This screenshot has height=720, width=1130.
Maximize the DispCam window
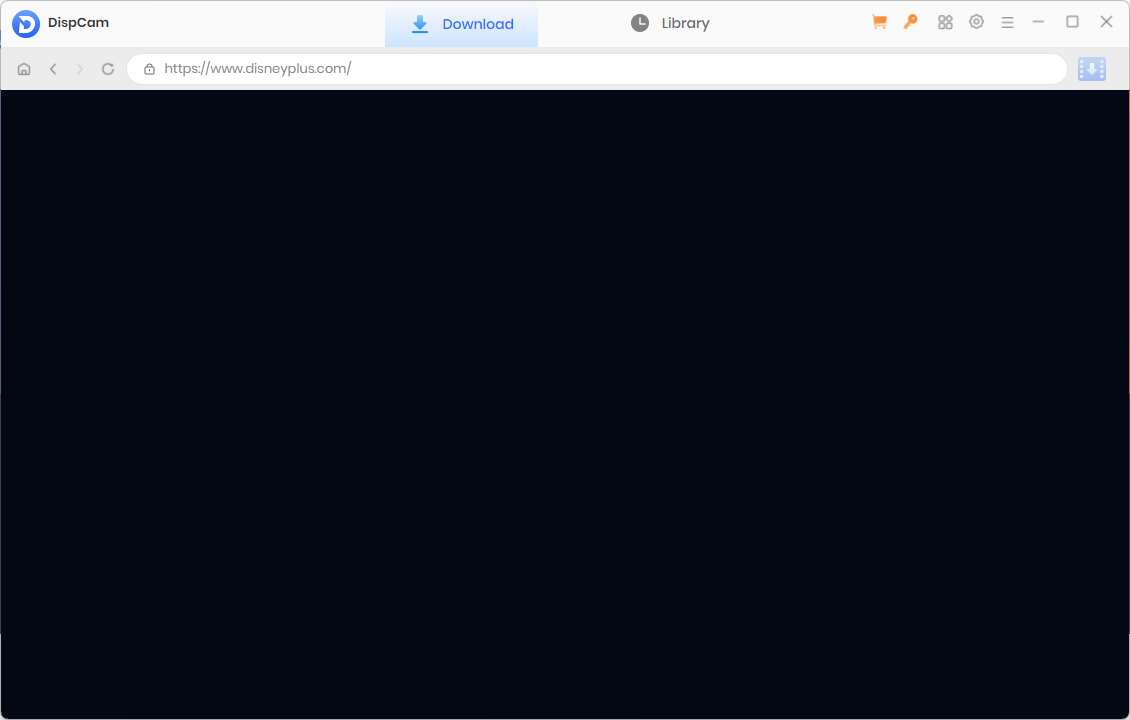click(x=1072, y=22)
